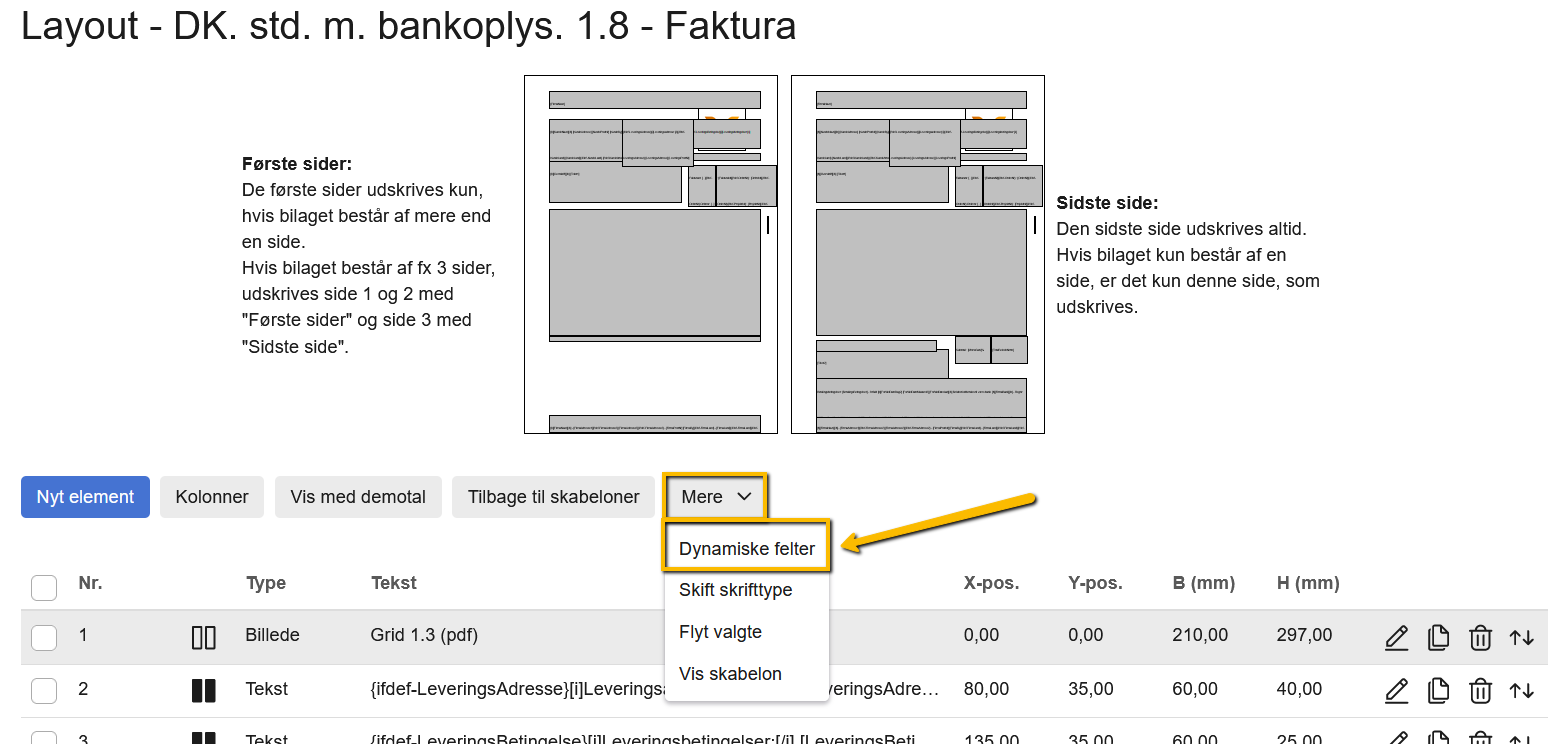Viewport: 1563px width, 744px height.
Task: Click the reorder arrows icon on row 2
Action: coord(1522,690)
